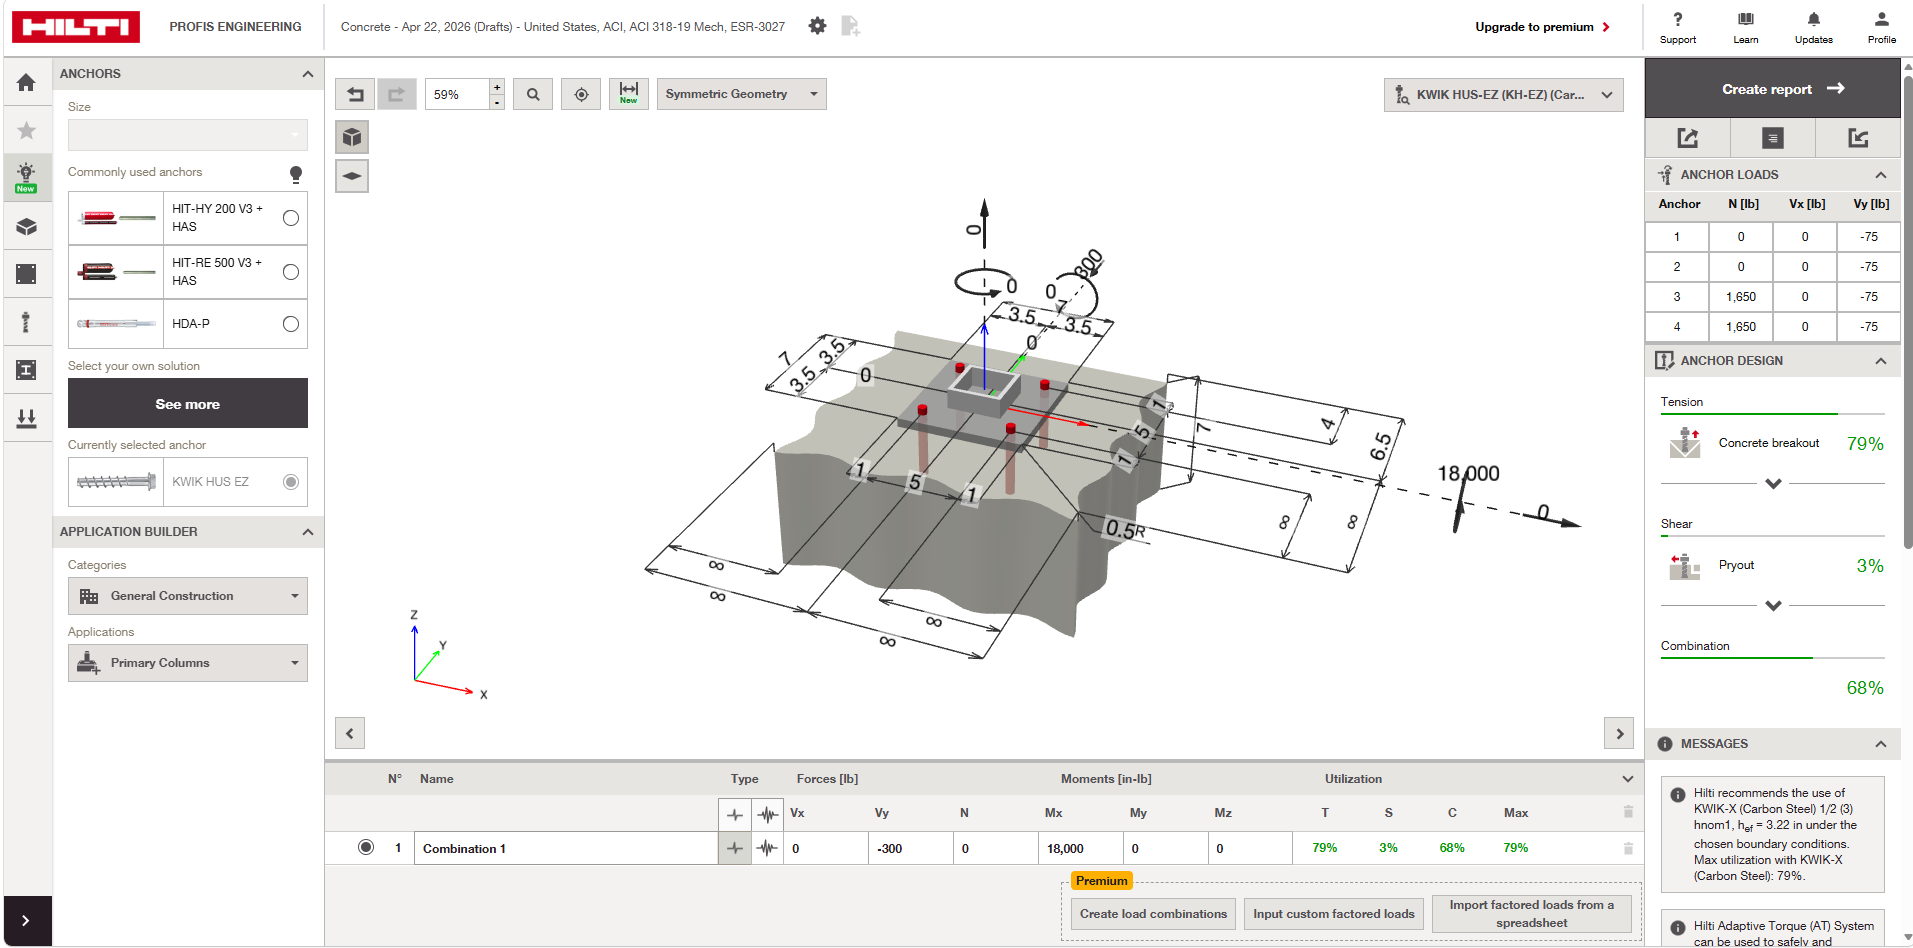
Task: Switch to flat plane view icon
Action: (352, 176)
